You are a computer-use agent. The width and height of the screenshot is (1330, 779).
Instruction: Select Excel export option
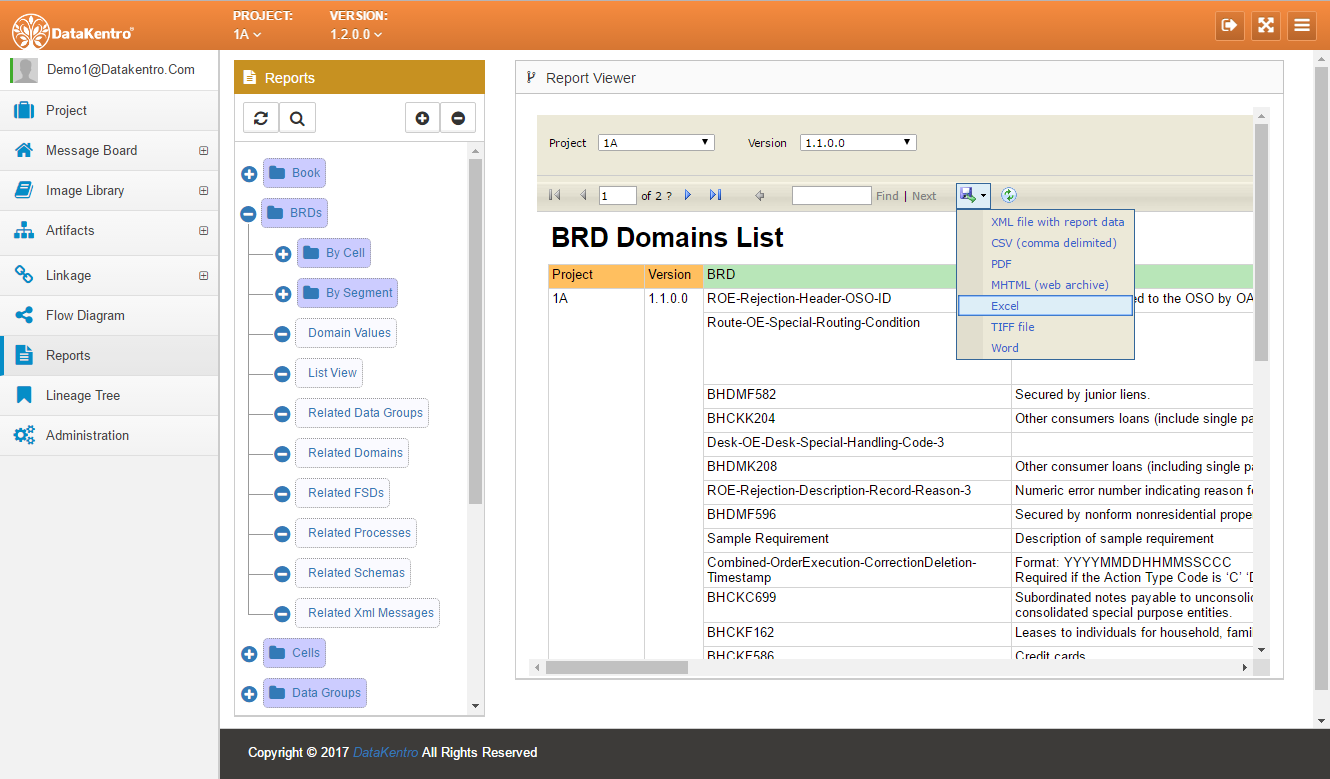point(1045,306)
